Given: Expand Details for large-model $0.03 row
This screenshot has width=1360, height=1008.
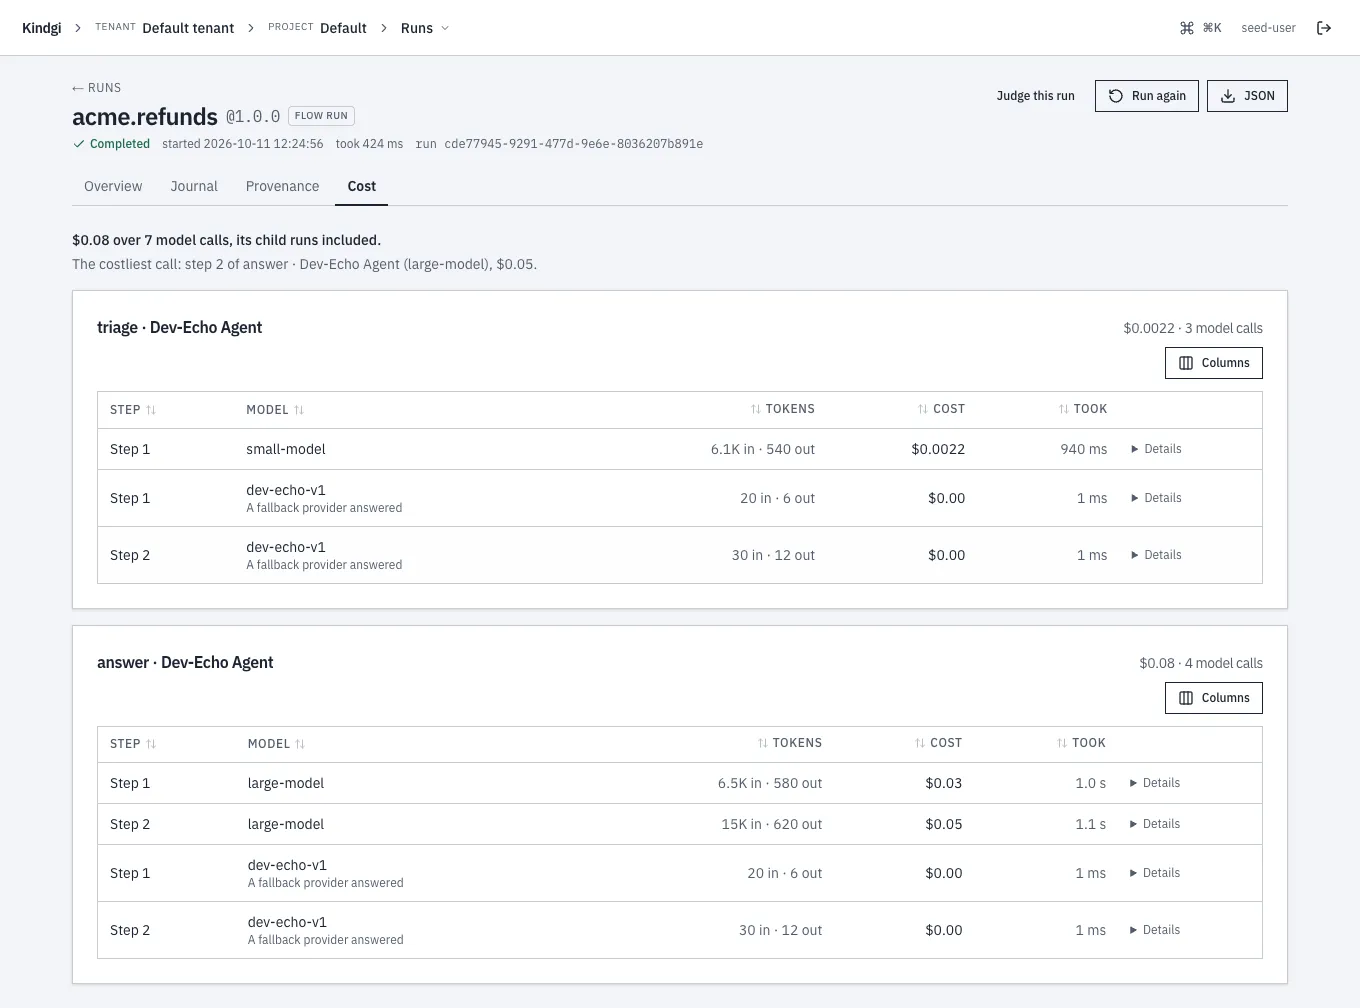Looking at the screenshot, I should click(1155, 783).
